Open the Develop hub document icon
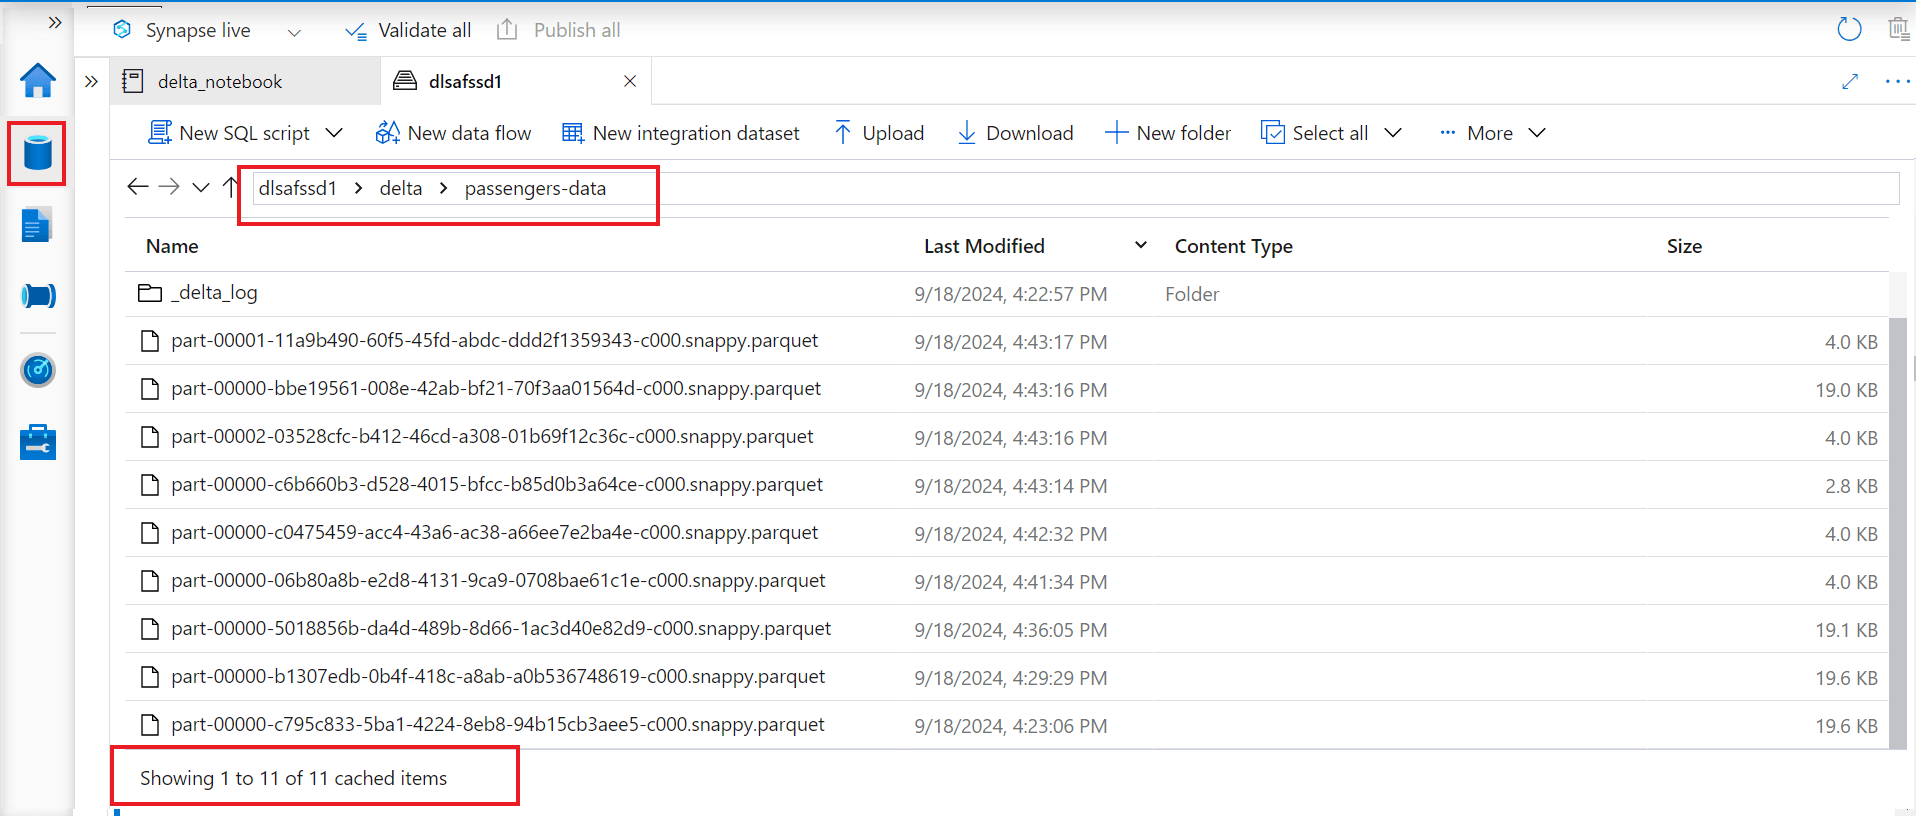The width and height of the screenshot is (1916, 816). (37, 225)
